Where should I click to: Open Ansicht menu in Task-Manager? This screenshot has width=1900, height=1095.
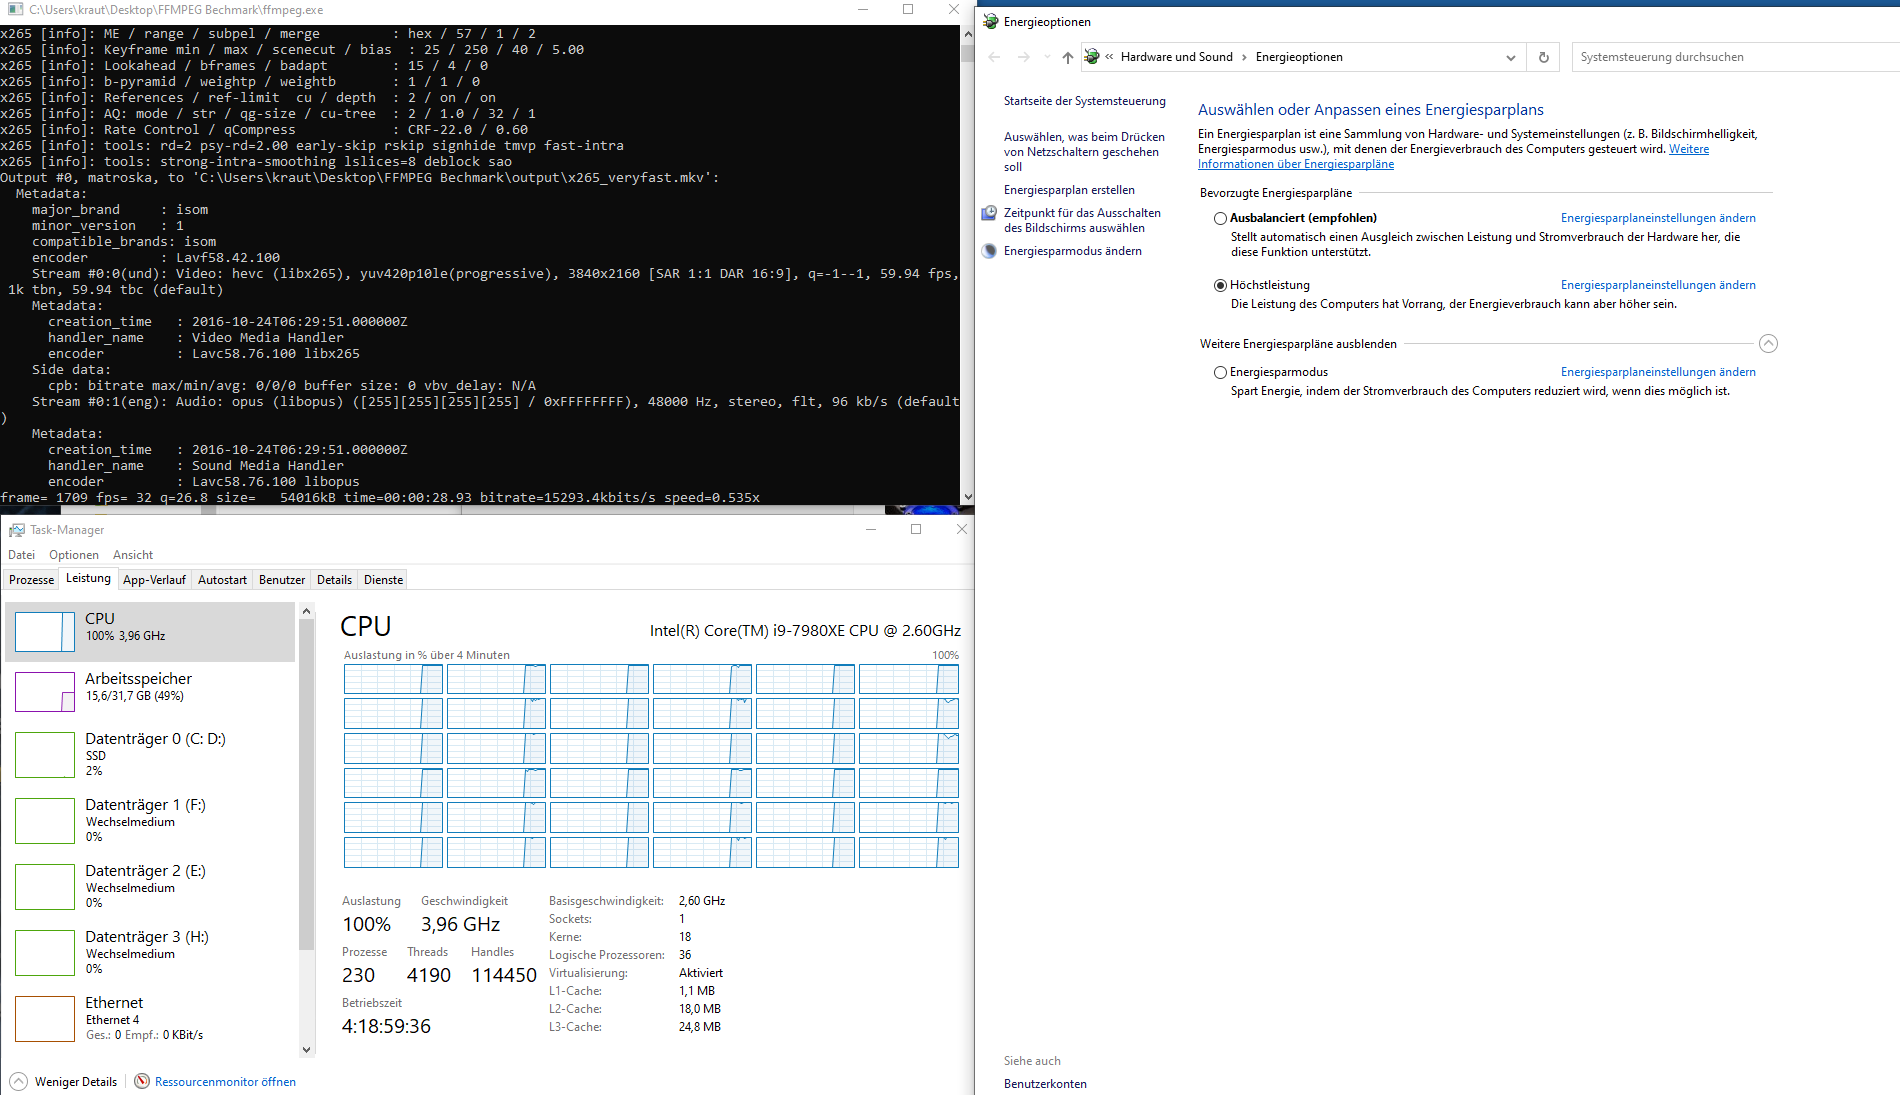133,555
